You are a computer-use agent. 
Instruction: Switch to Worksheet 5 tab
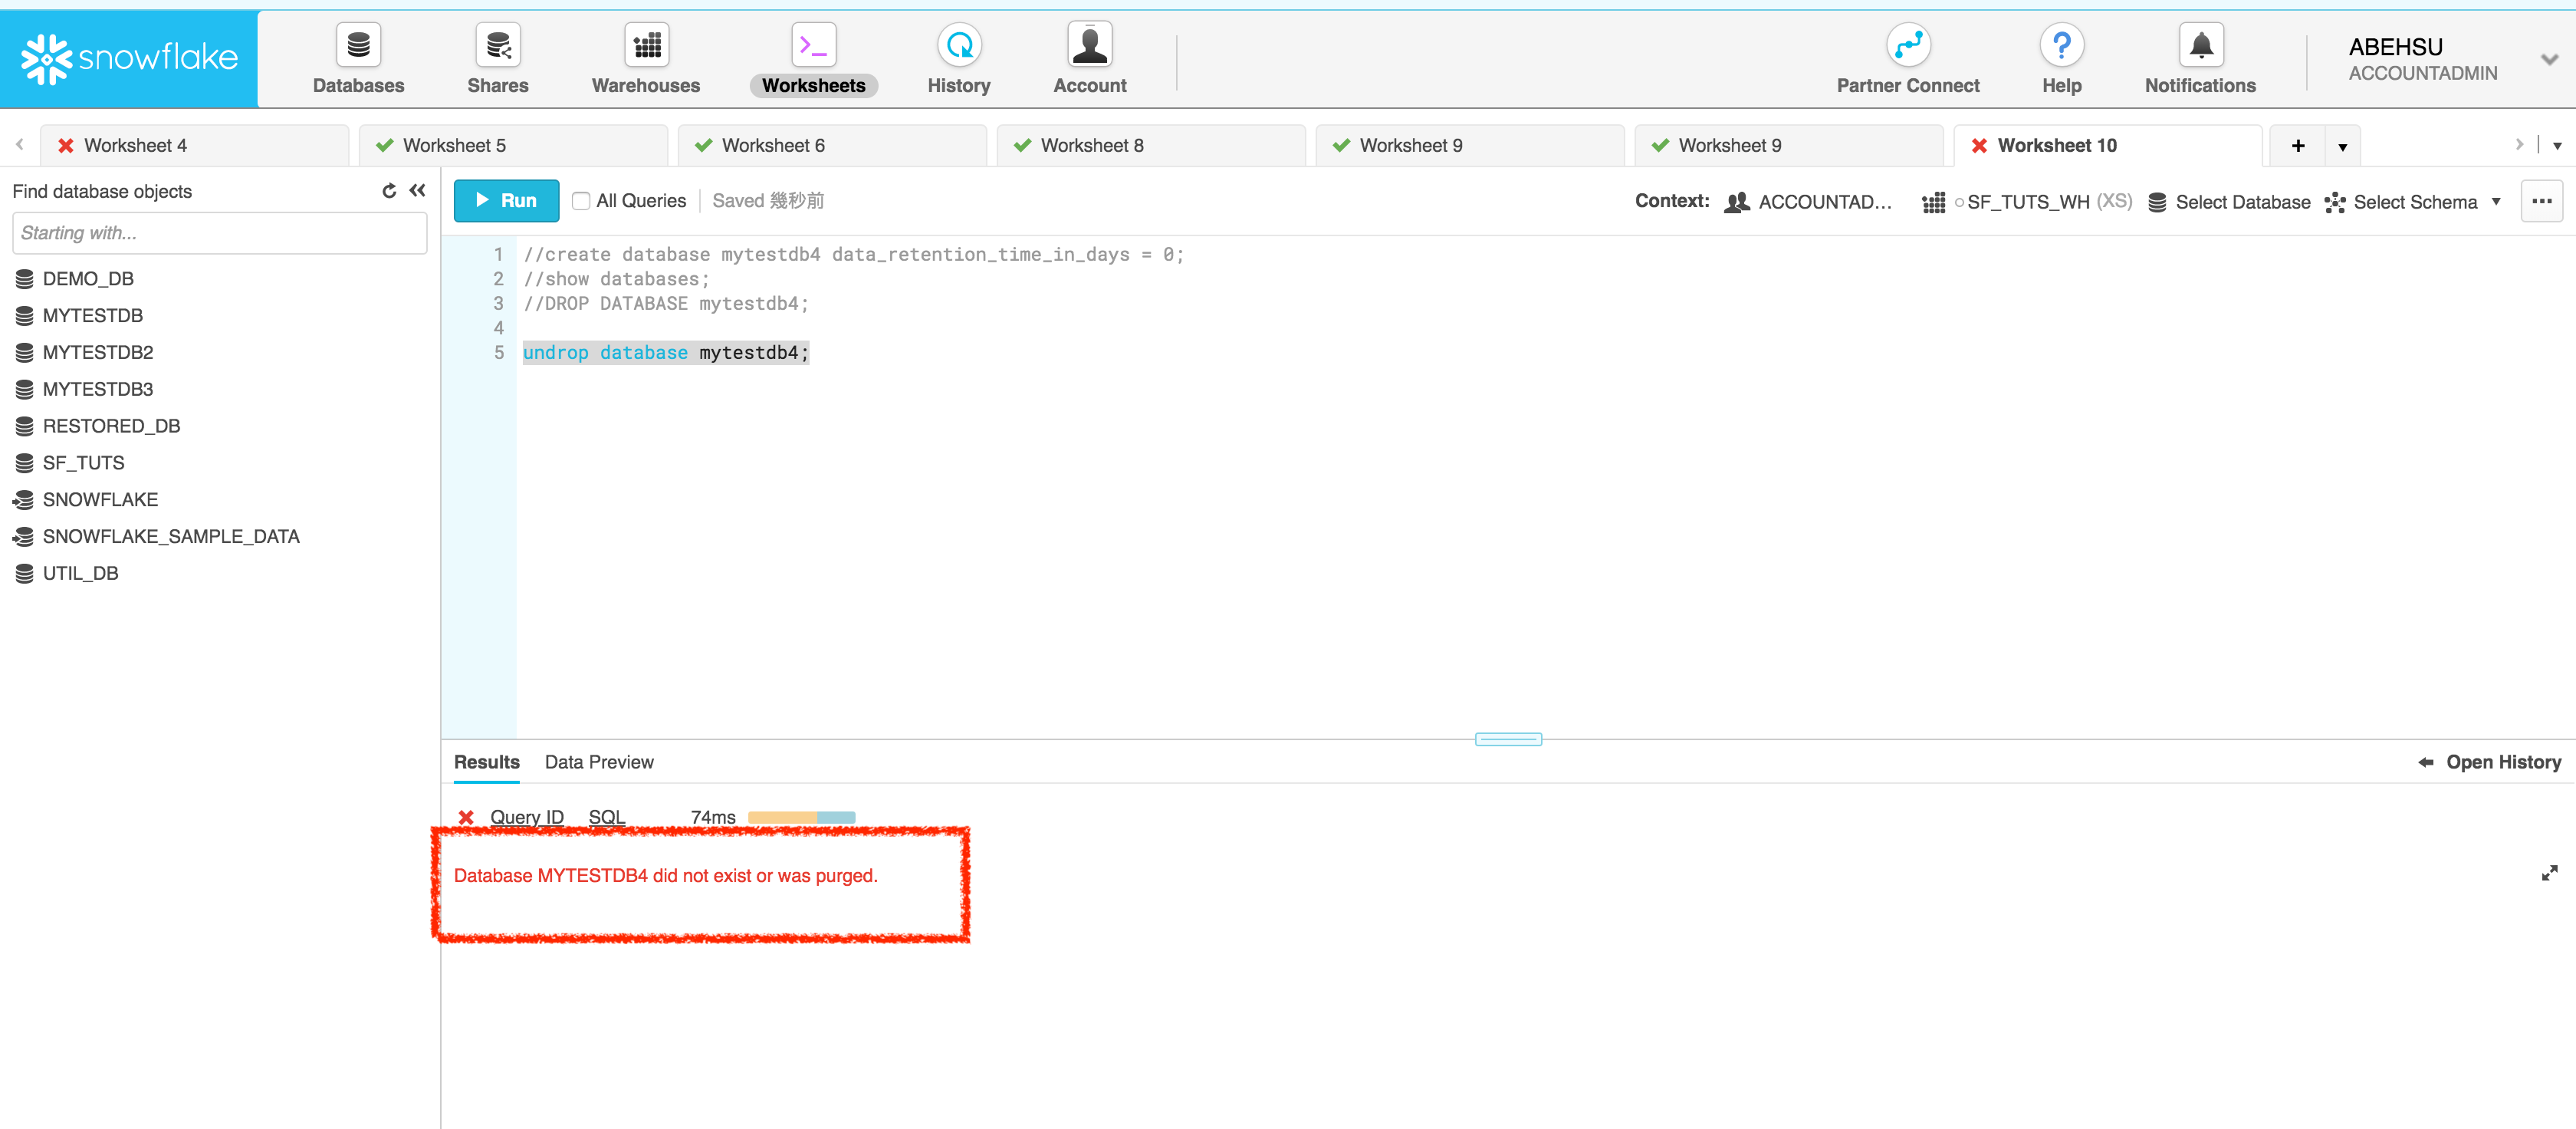coord(513,146)
